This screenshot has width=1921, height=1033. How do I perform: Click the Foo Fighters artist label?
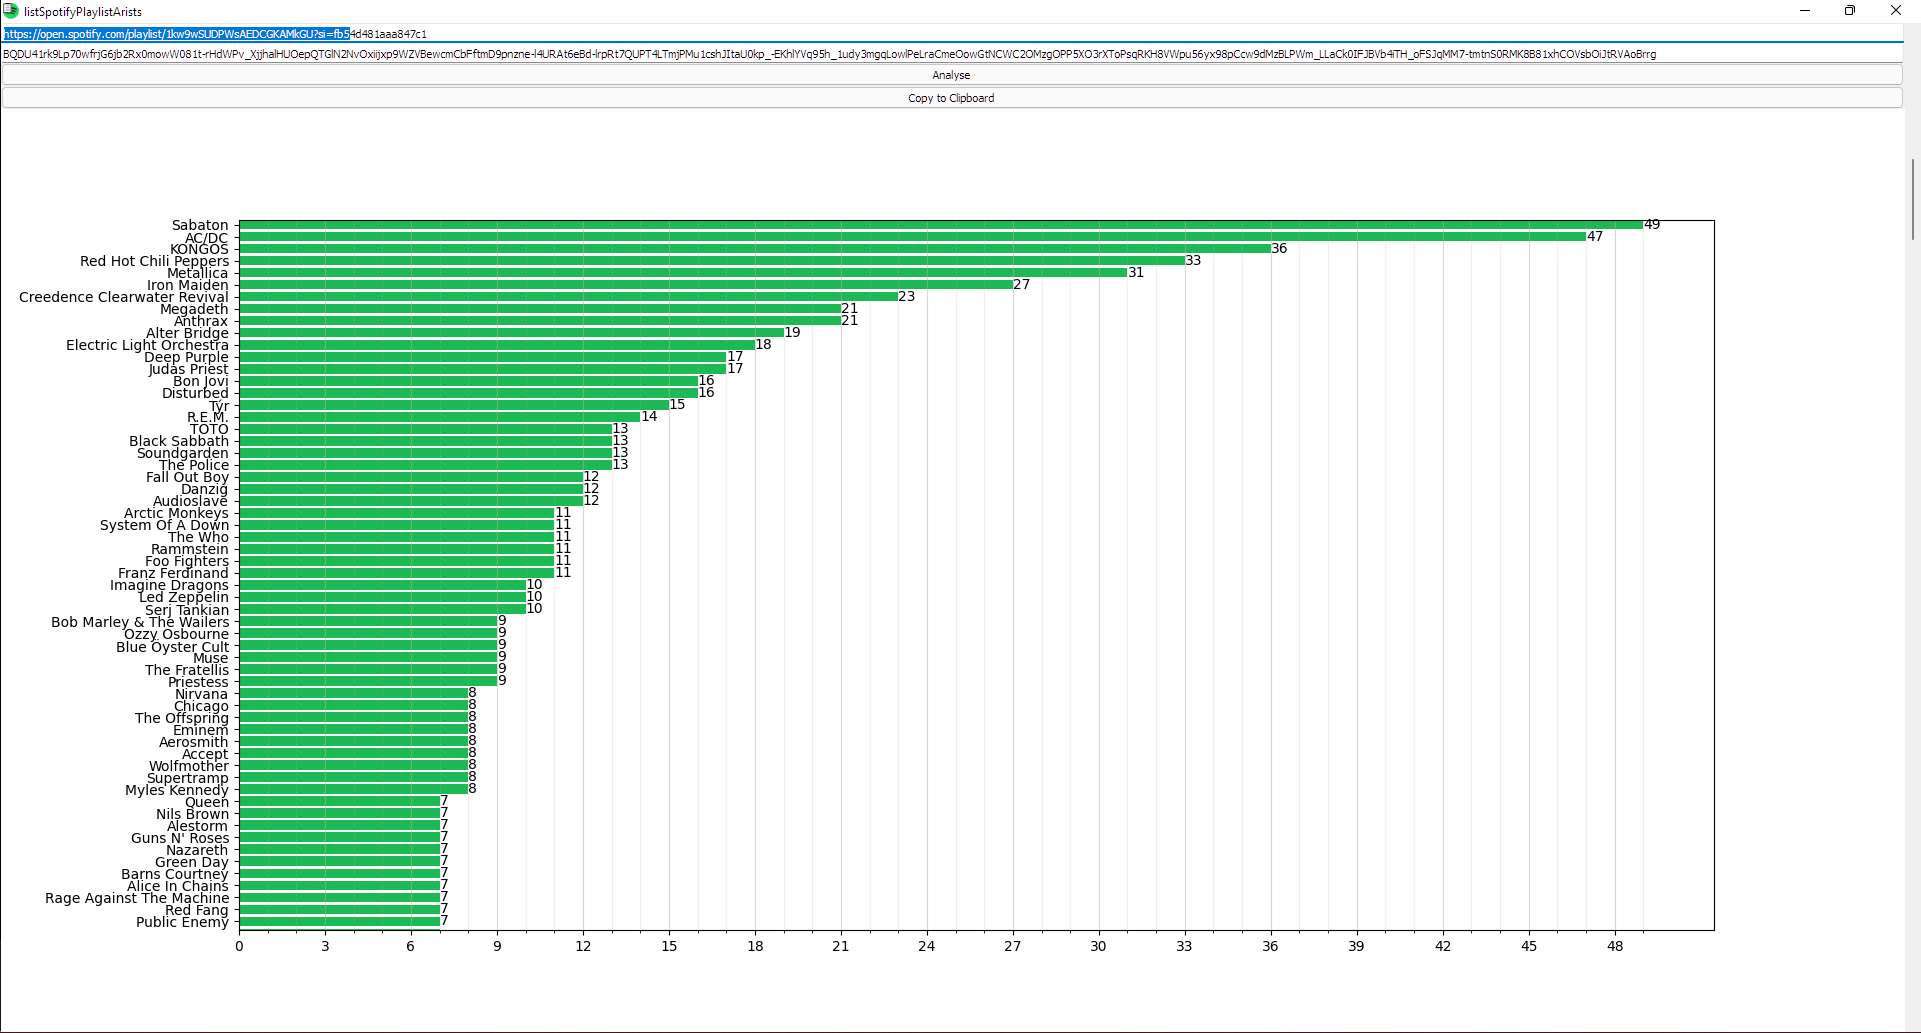click(x=187, y=561)
